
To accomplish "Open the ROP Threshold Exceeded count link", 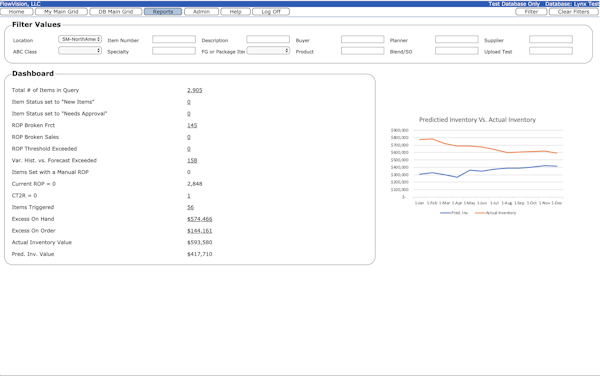I will coord(189,149).
